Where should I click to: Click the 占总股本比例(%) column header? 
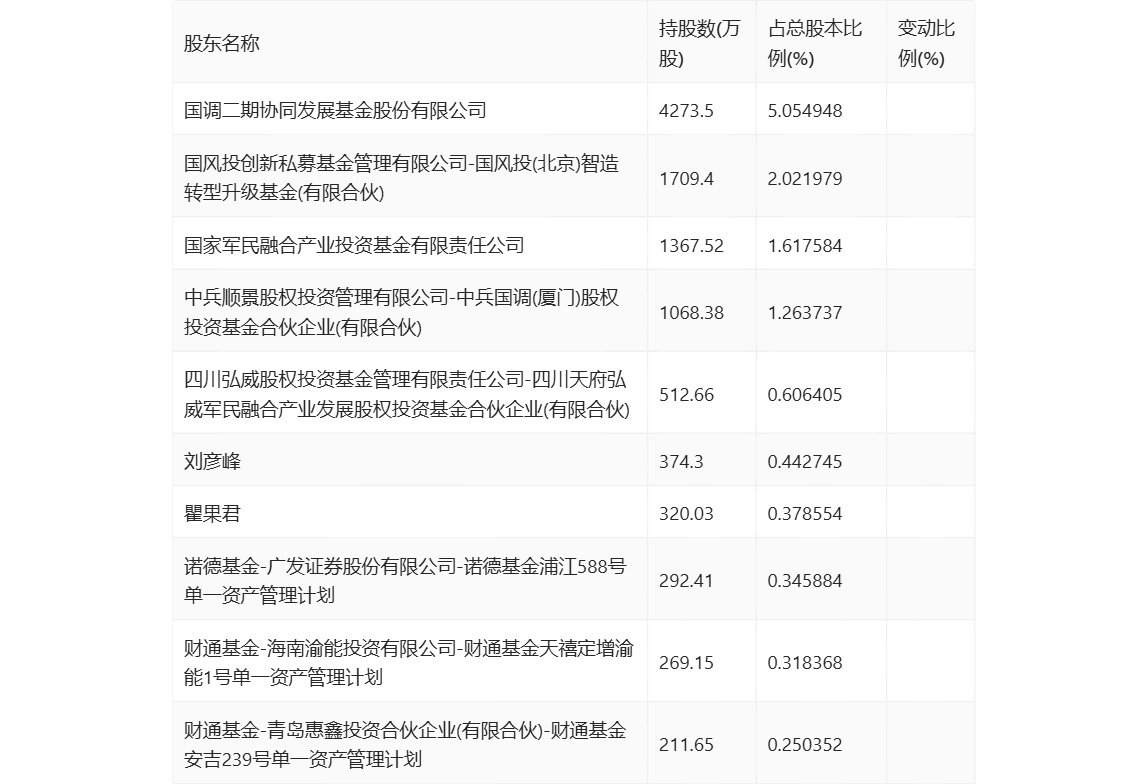(815, 44)
